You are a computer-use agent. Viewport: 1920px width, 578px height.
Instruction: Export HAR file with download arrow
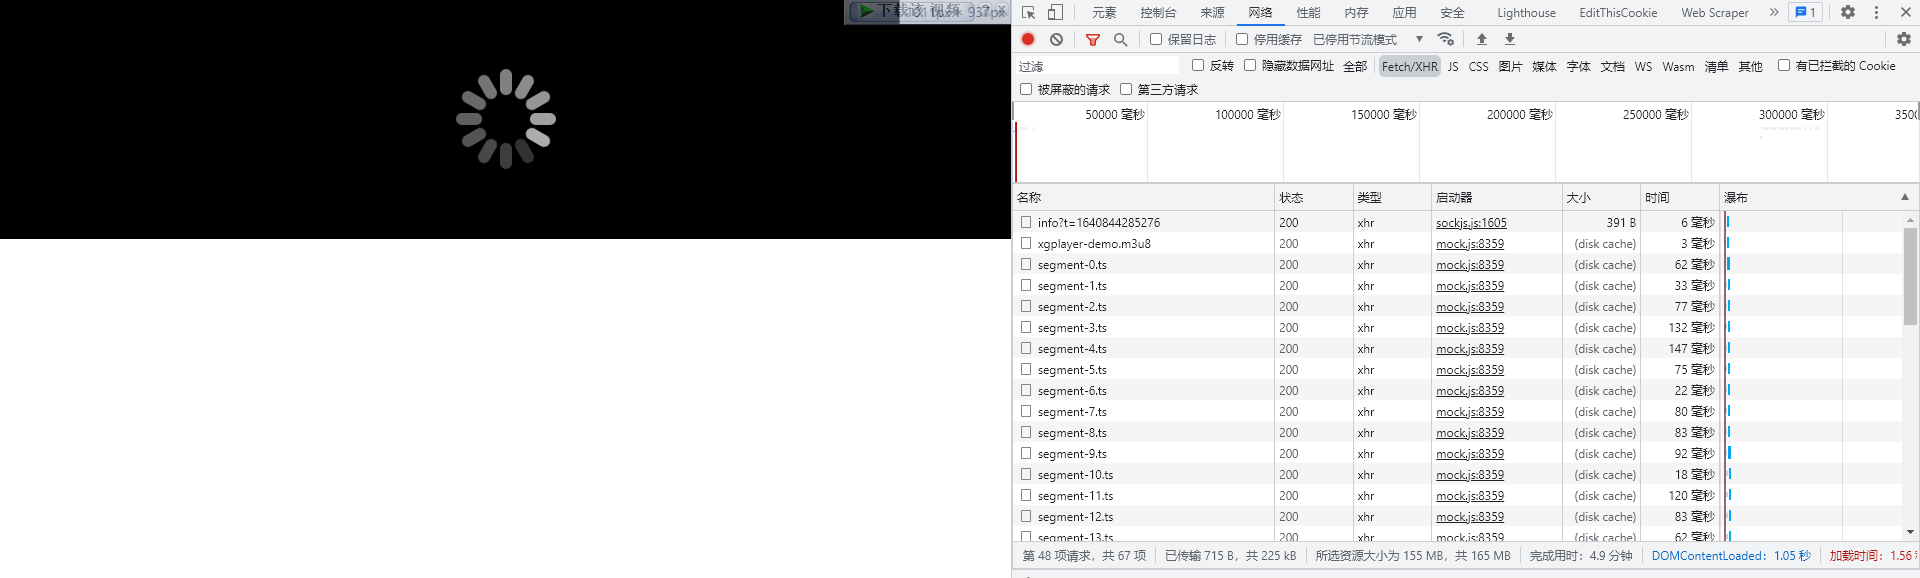point(1510,39)
